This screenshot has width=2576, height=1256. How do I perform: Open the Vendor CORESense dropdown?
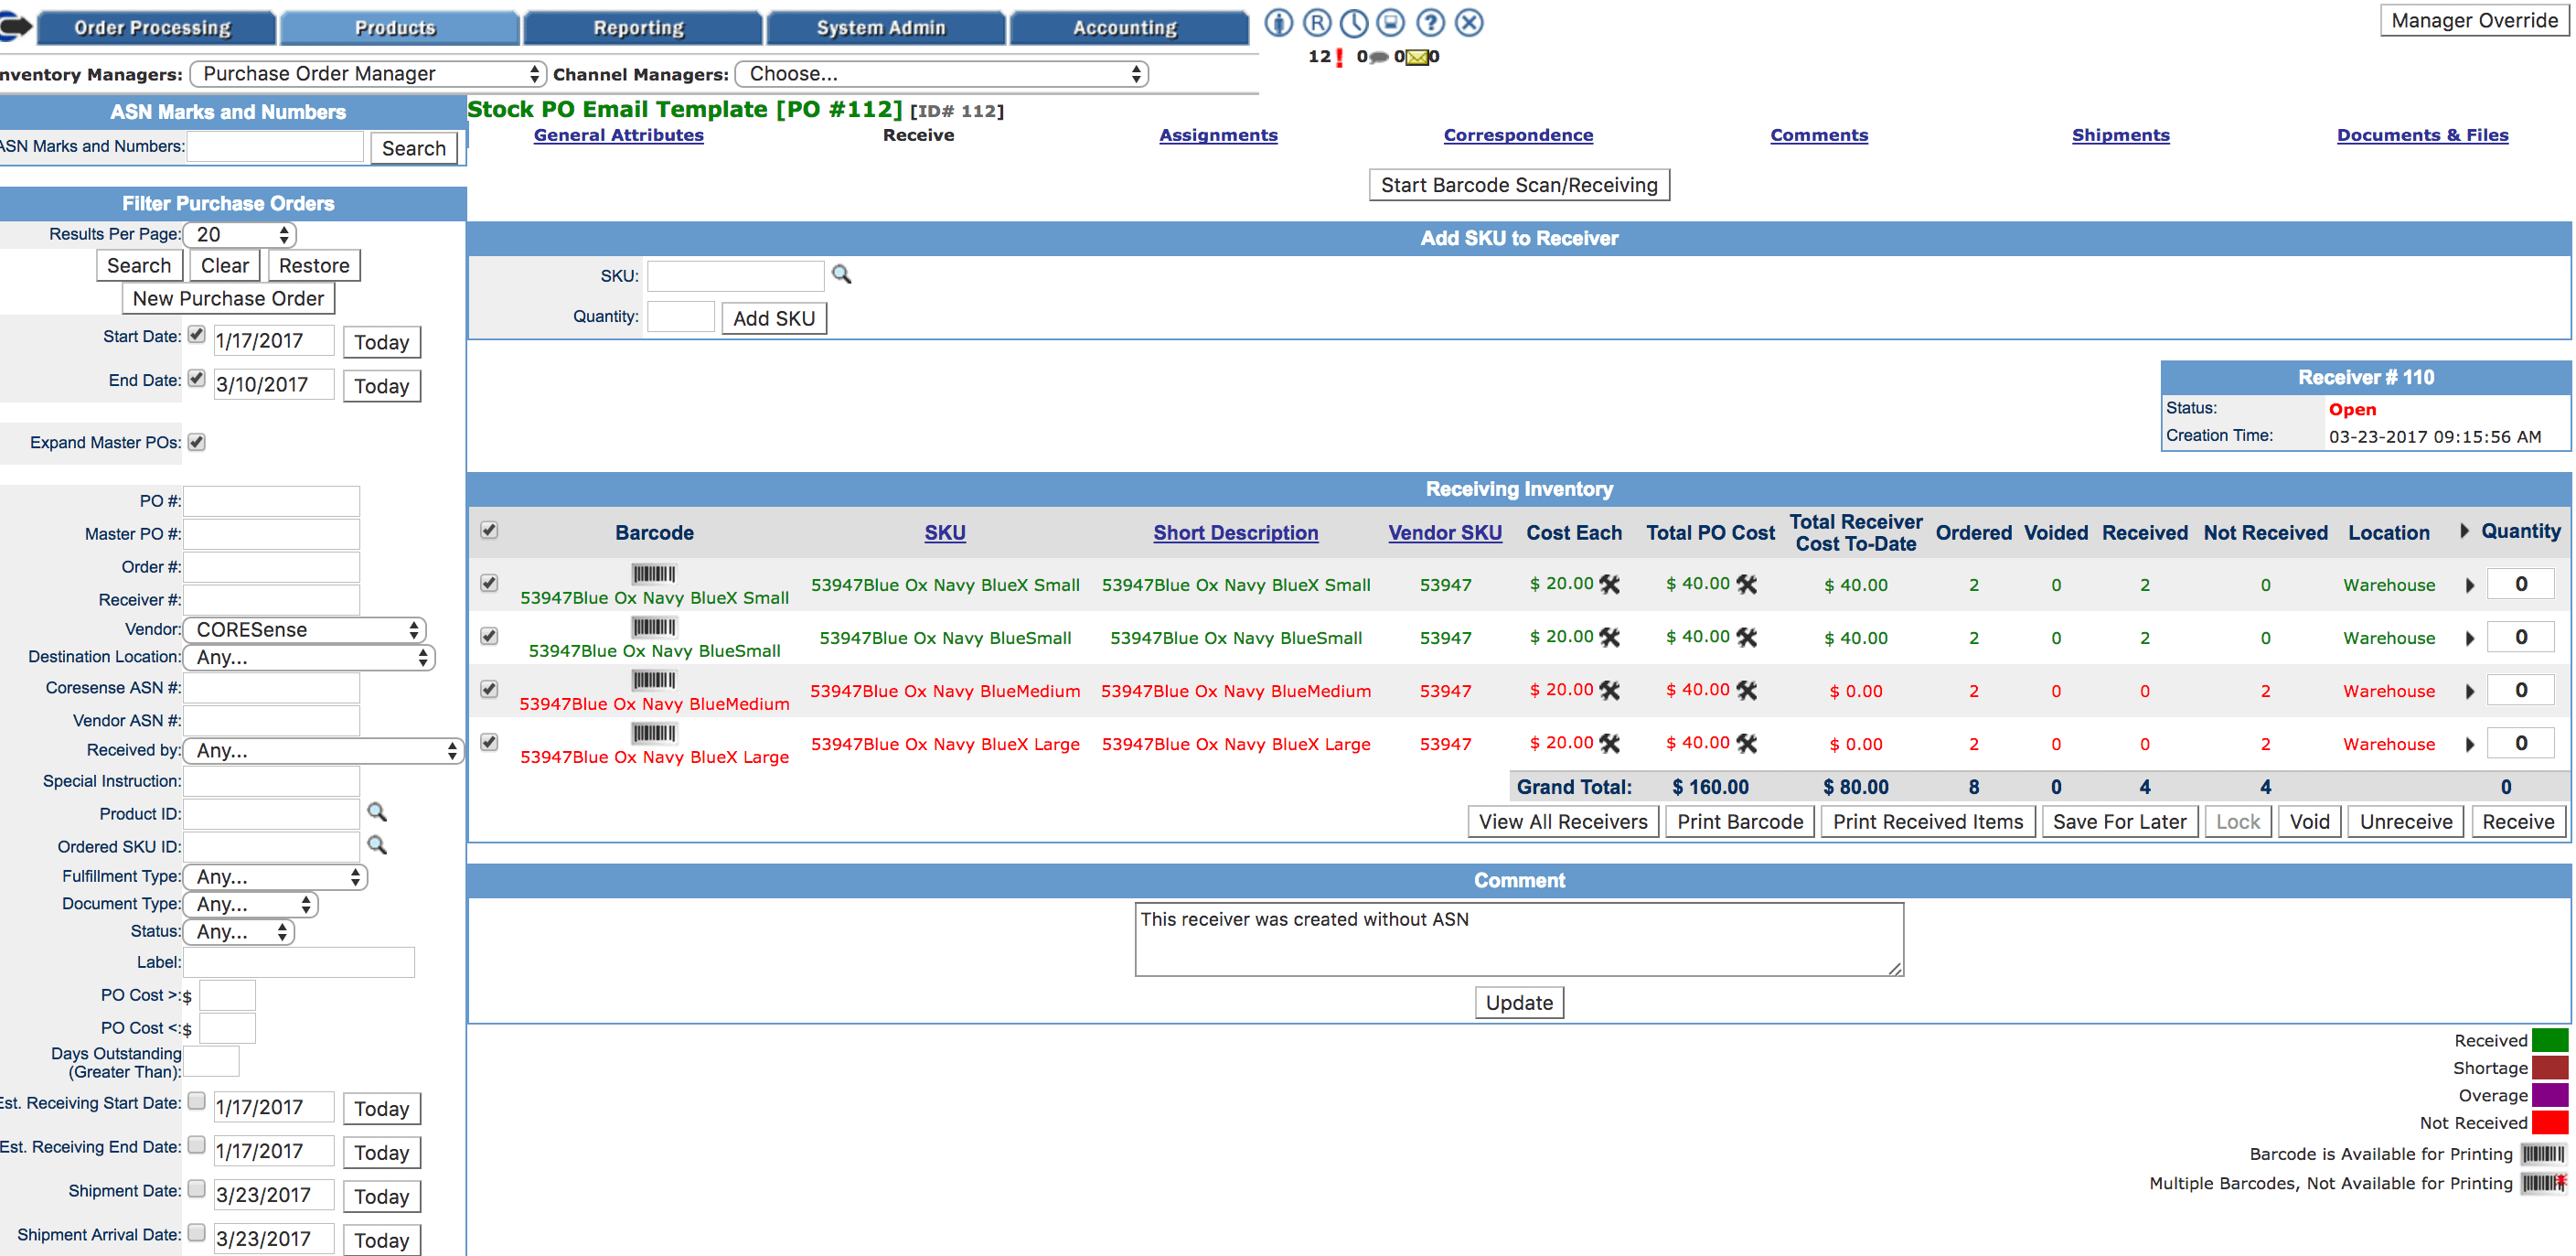click(305, 630)
